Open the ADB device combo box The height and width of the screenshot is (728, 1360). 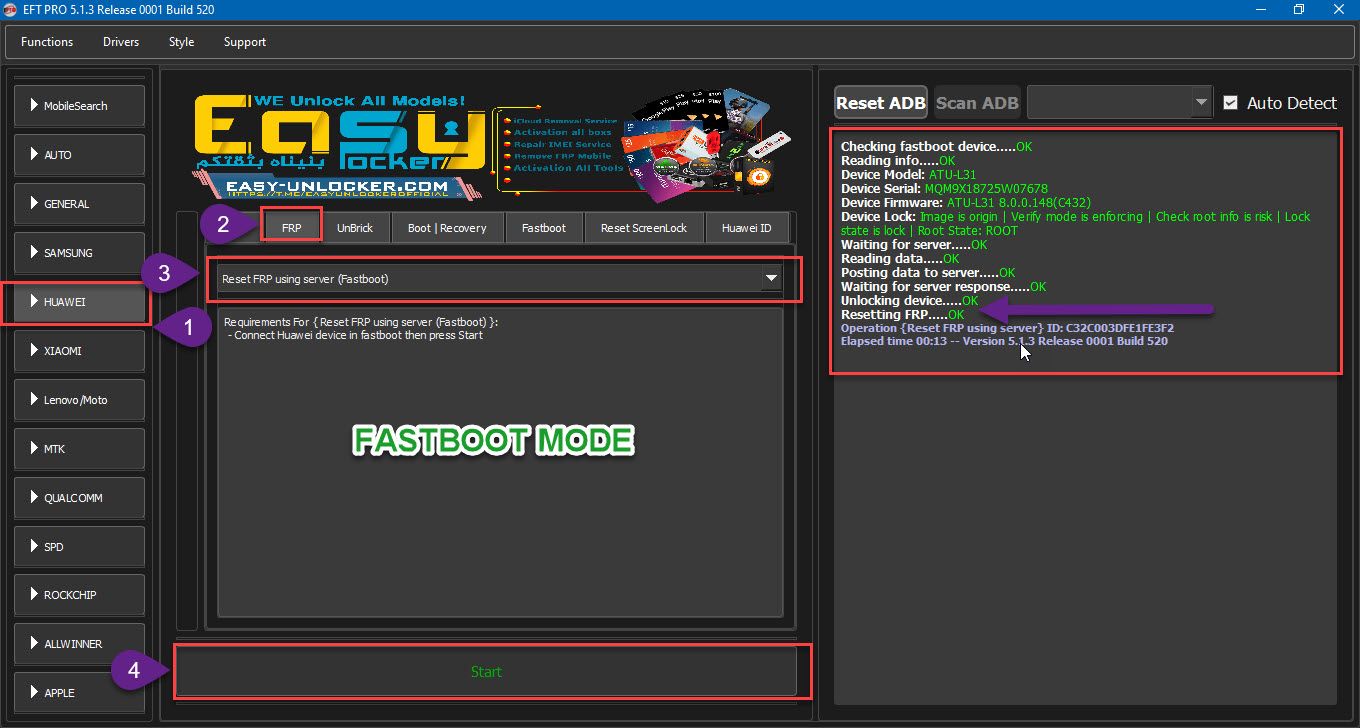(x=1119, y=102)
